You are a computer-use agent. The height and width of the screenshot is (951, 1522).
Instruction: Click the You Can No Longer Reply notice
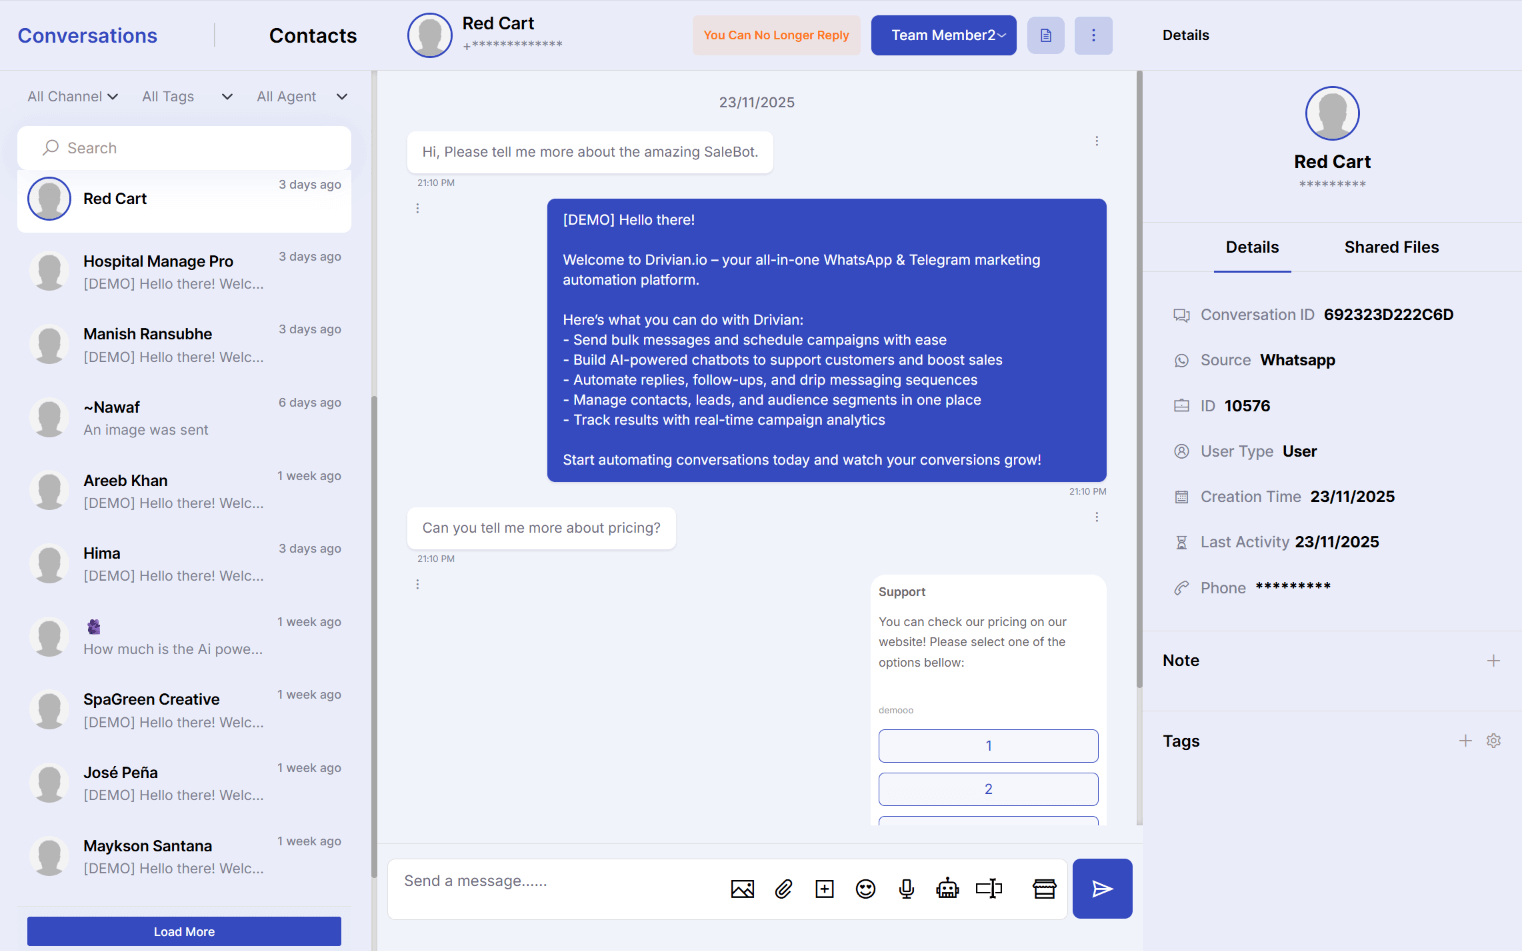776,35
